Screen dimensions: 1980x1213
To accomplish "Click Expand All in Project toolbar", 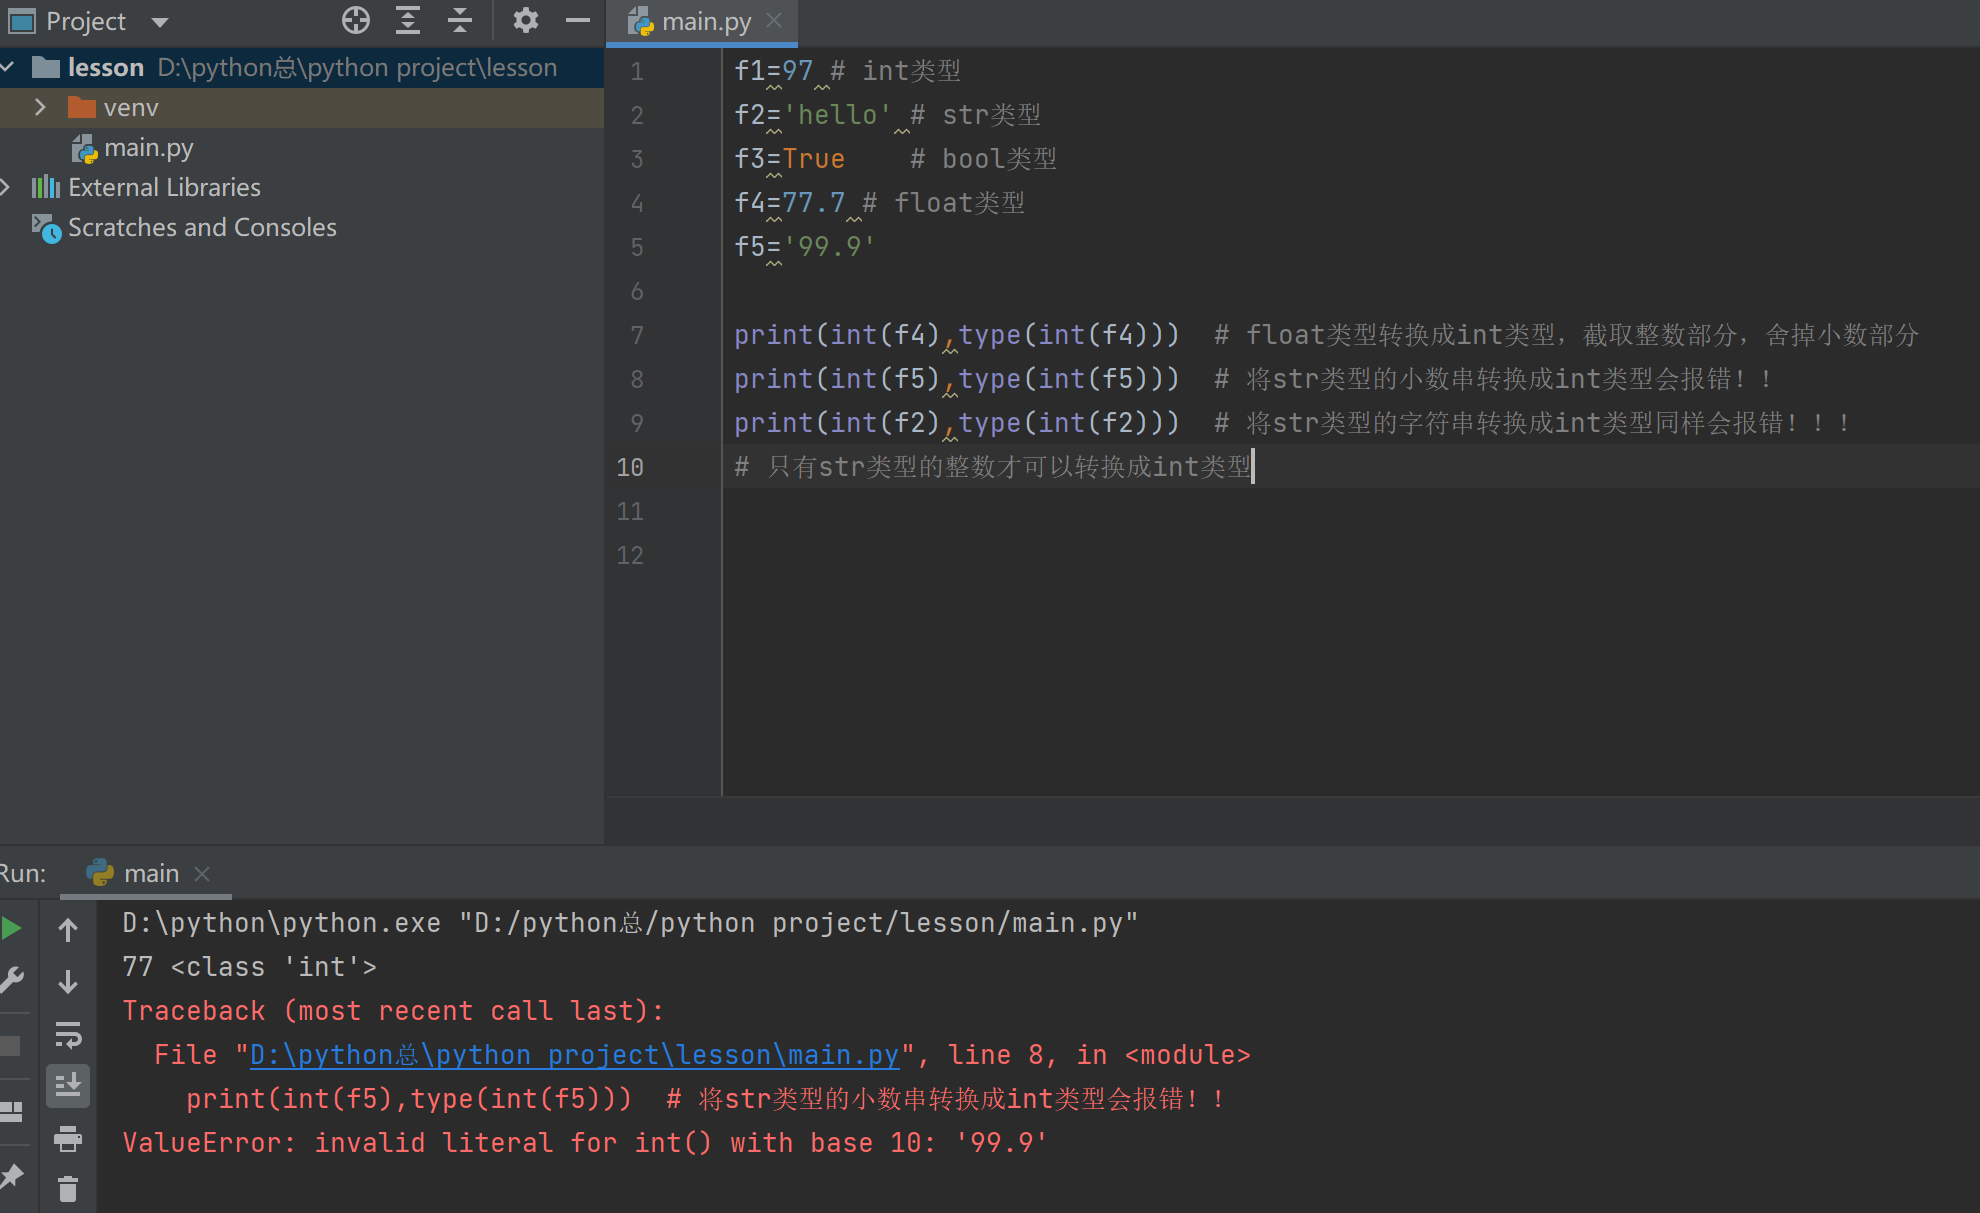I will (408, 20).
